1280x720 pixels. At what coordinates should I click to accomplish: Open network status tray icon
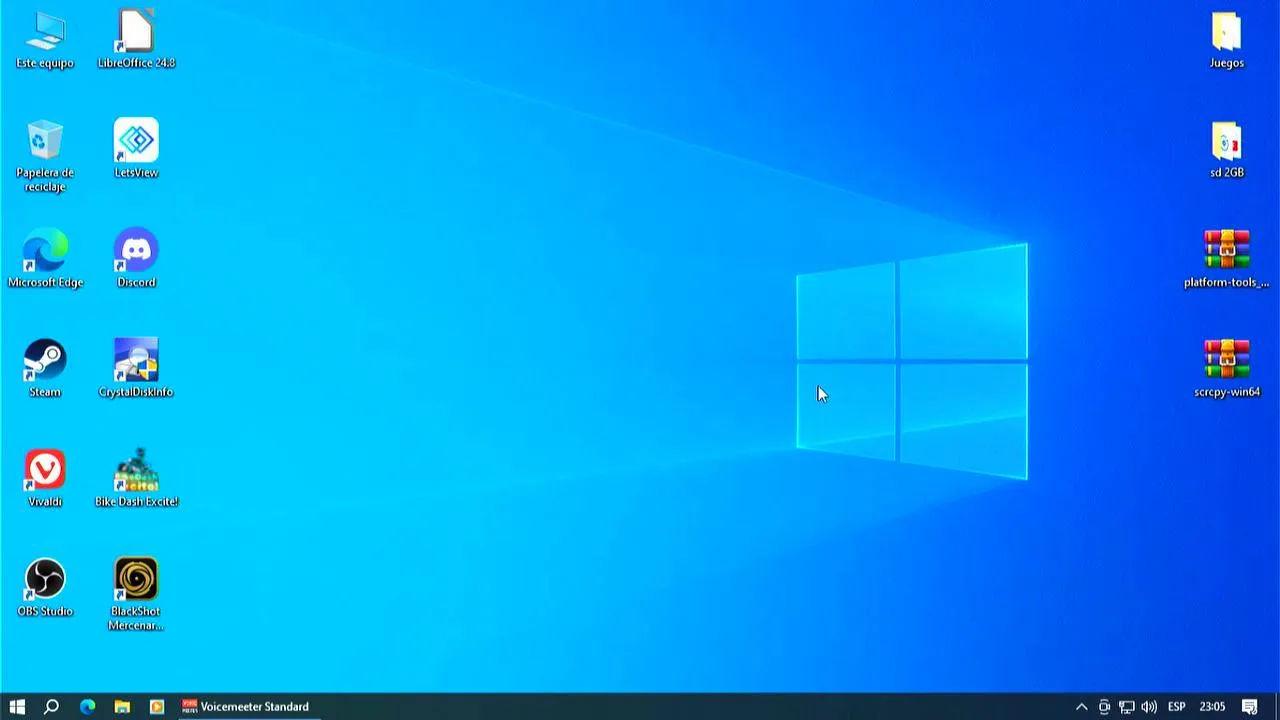1126,707
